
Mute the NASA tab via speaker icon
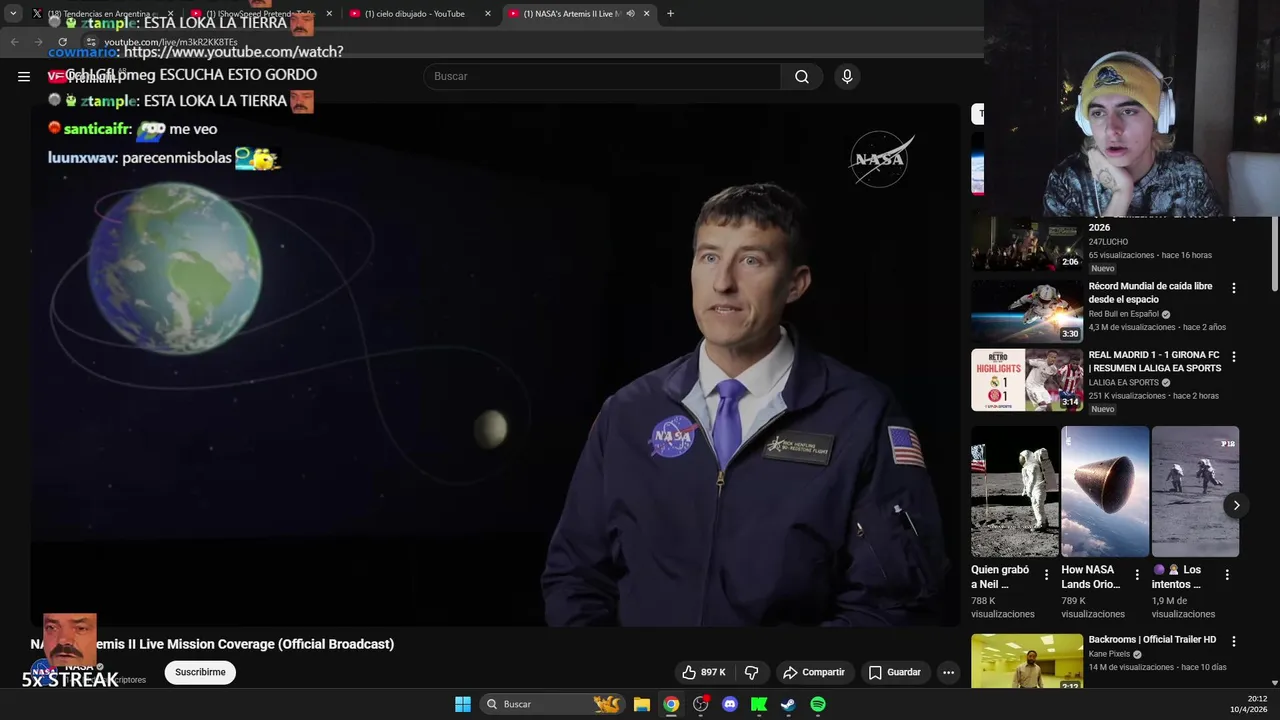(x=630, y=13)
